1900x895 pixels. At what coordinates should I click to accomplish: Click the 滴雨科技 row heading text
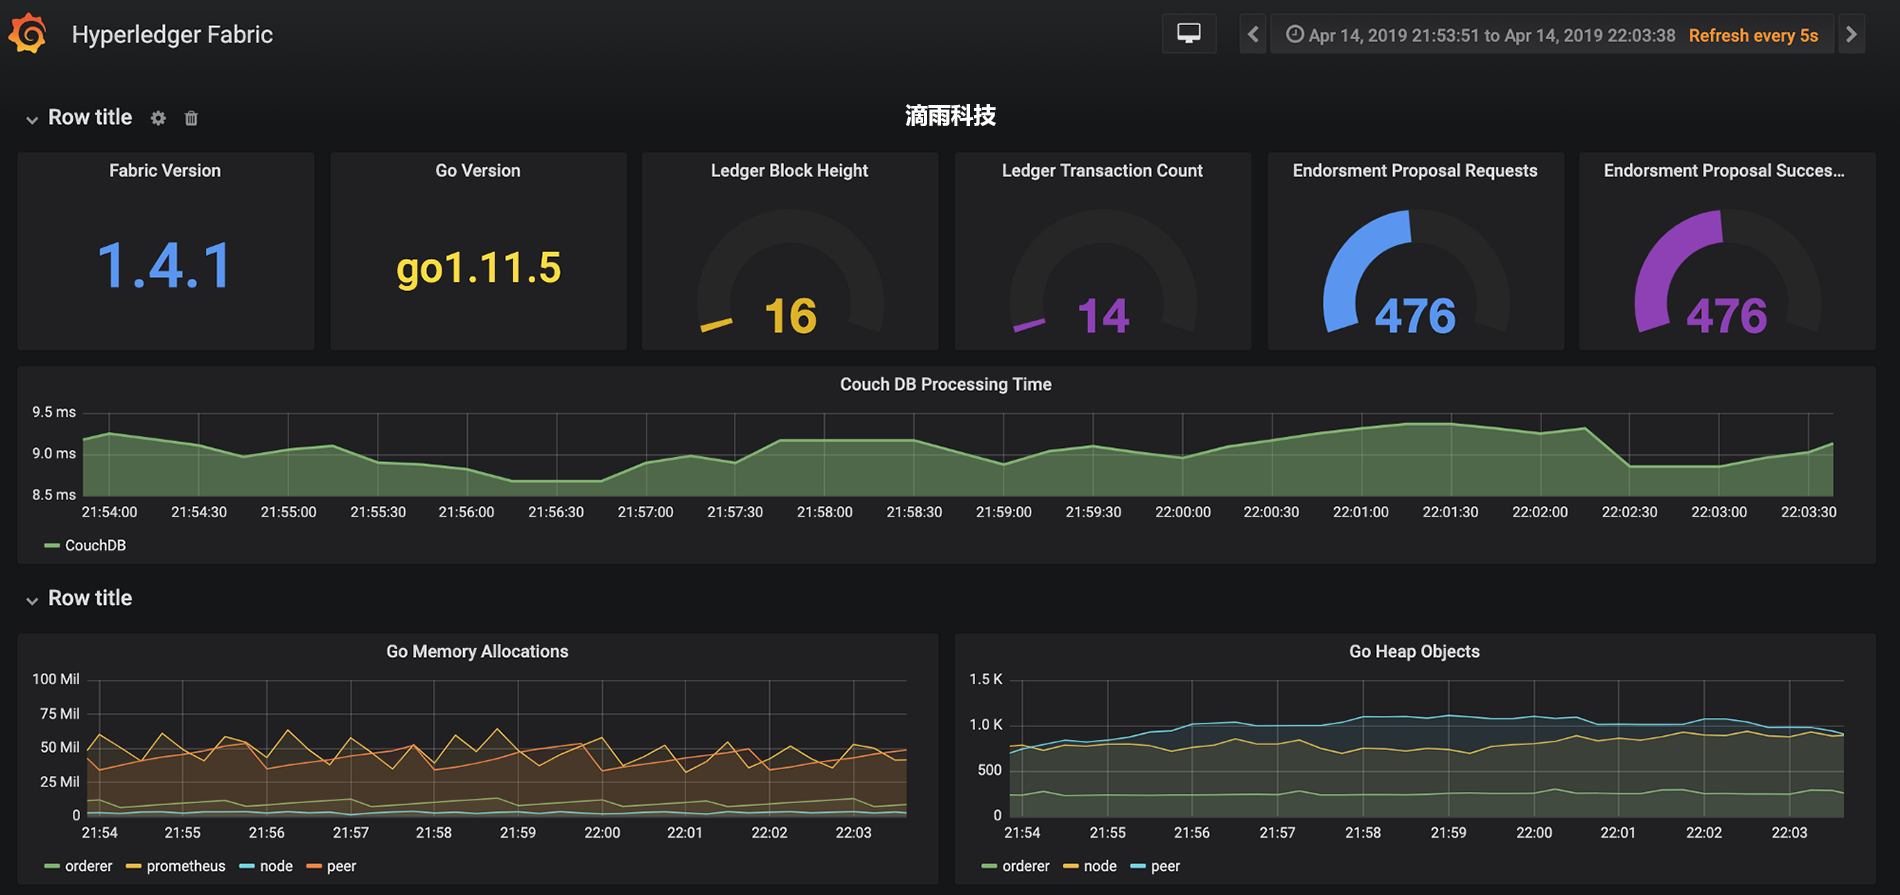[950, 116]
